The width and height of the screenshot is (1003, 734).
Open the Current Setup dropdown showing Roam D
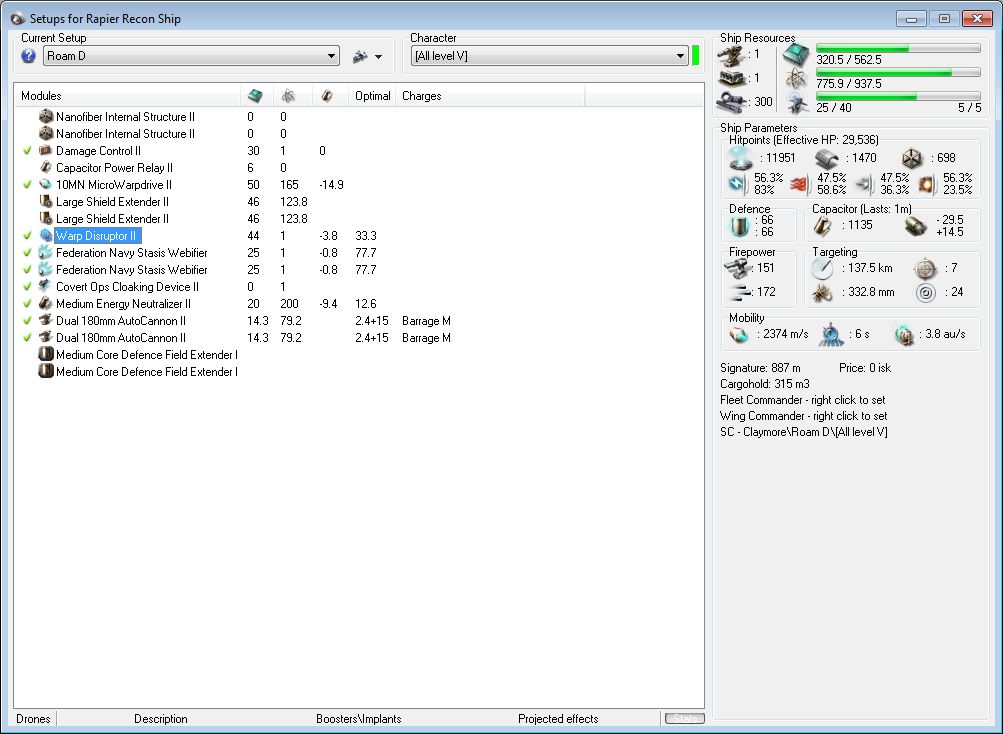(x=191, y=56)
